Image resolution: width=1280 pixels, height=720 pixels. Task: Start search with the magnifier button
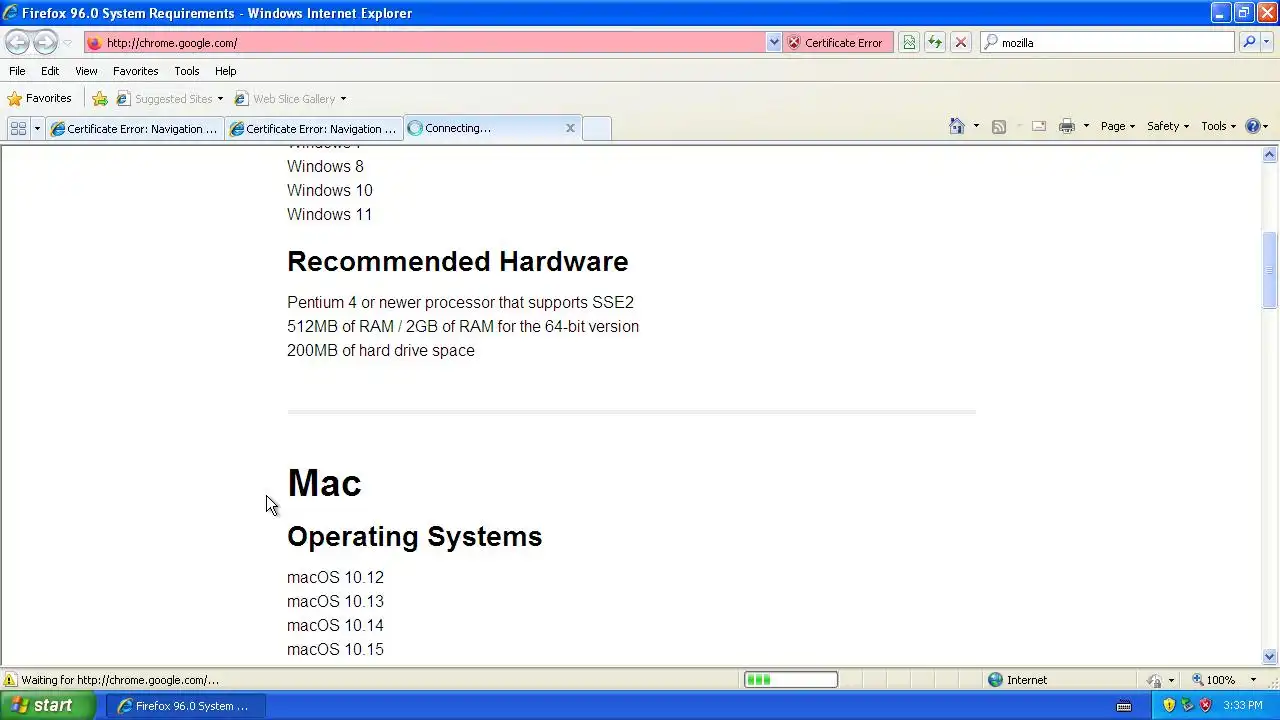pos(1248,43)
